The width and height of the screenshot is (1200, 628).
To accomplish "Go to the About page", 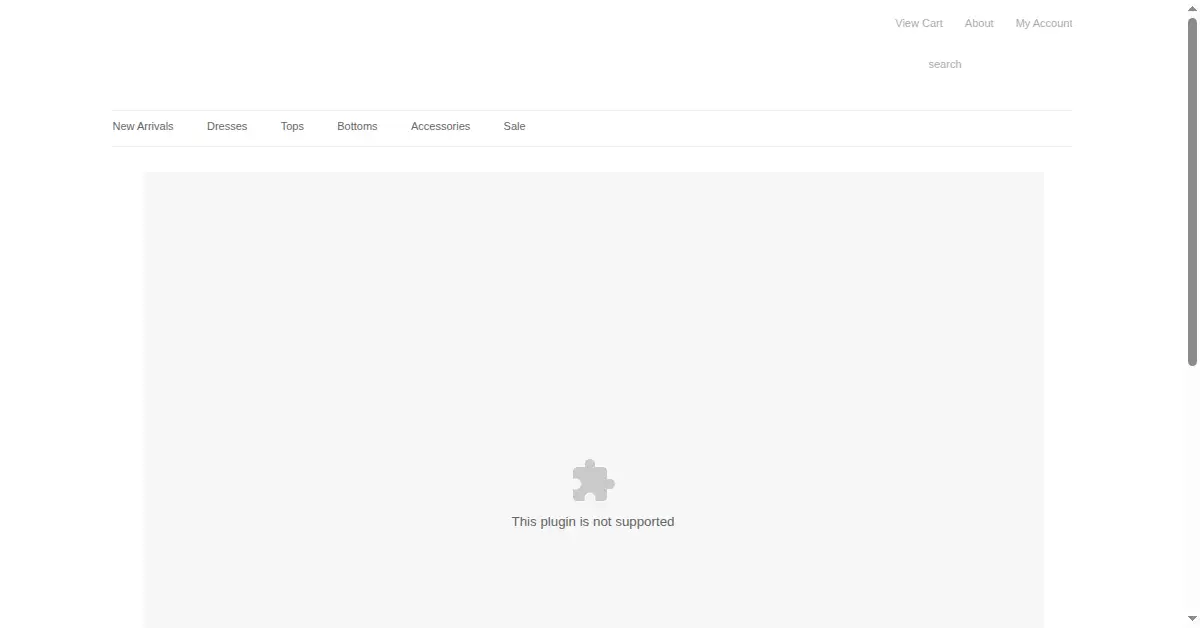I will (x=979, y=23).
